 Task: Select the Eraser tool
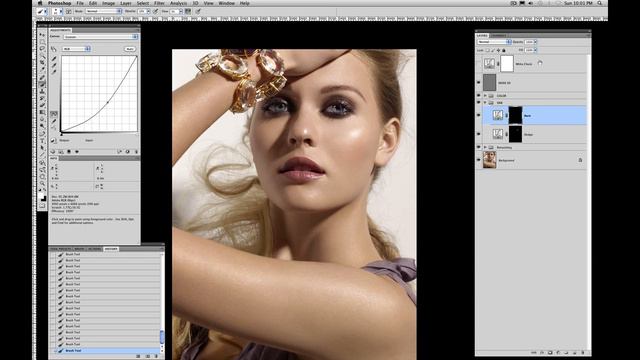(x=42, y=105)
